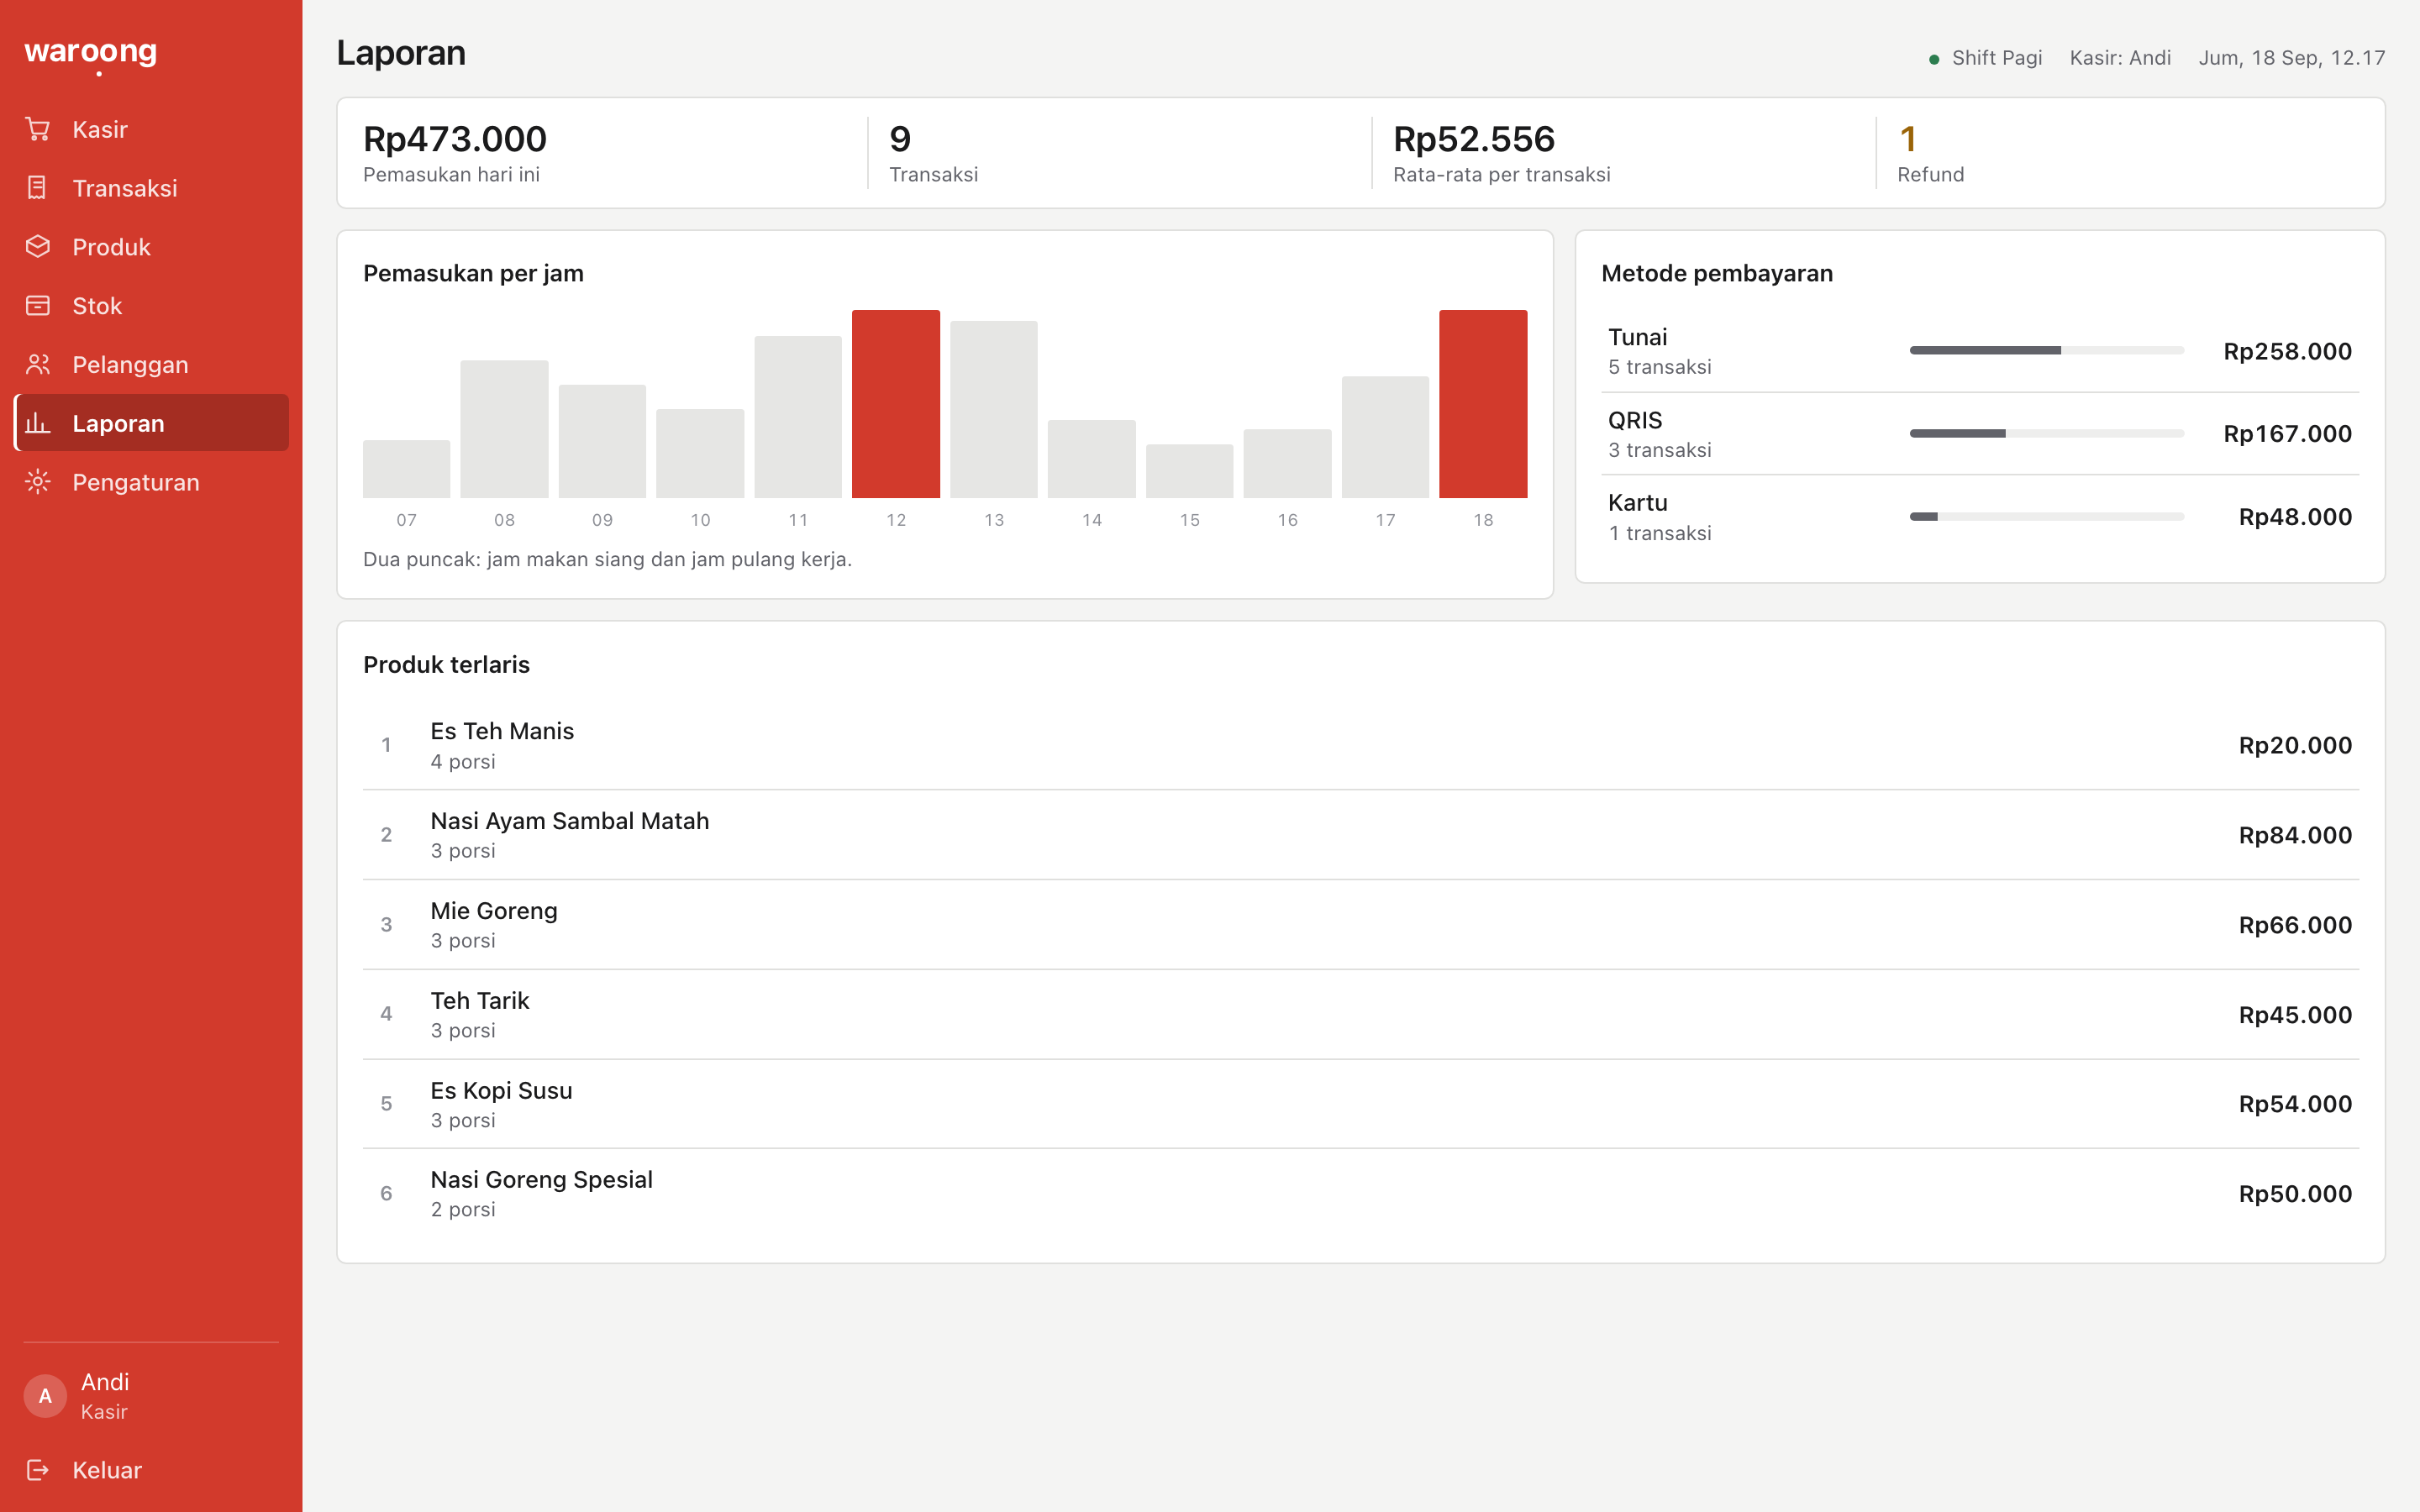
Task: Click the date Jum, 18 Sep, 12.17
Action: coord(2291,58)
